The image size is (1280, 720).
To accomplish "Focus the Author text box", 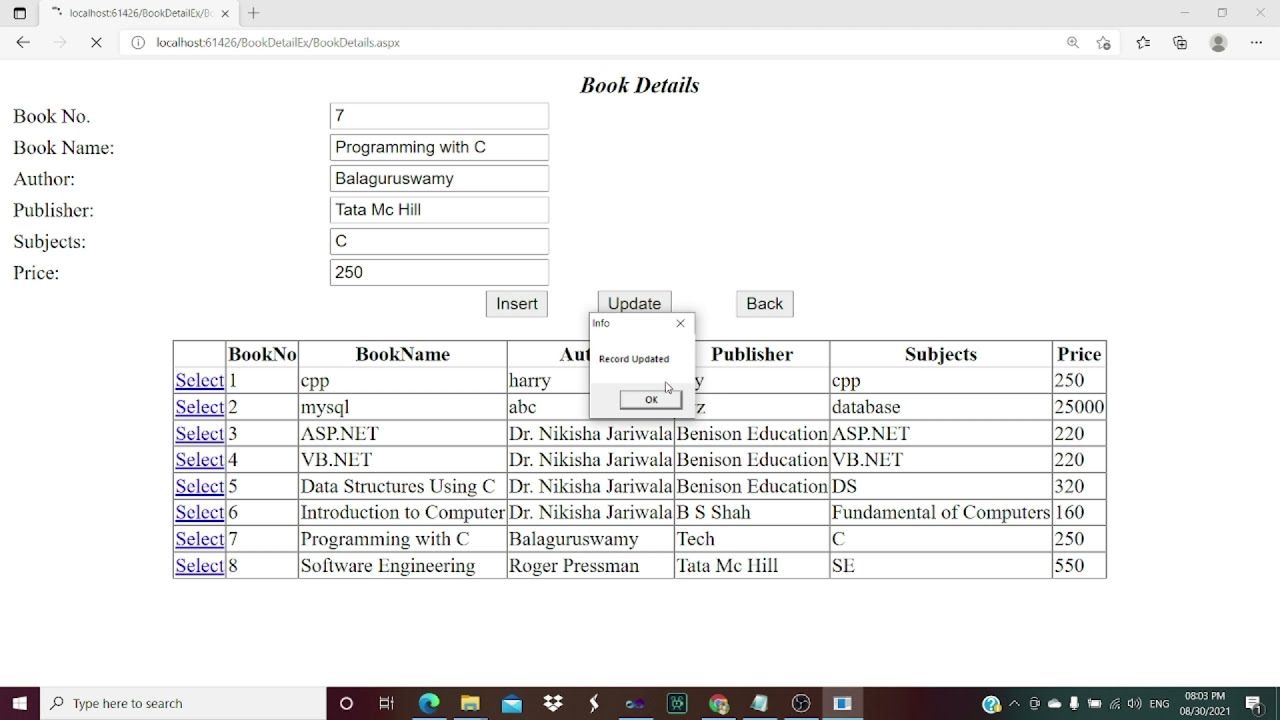I will coord(439,178).
